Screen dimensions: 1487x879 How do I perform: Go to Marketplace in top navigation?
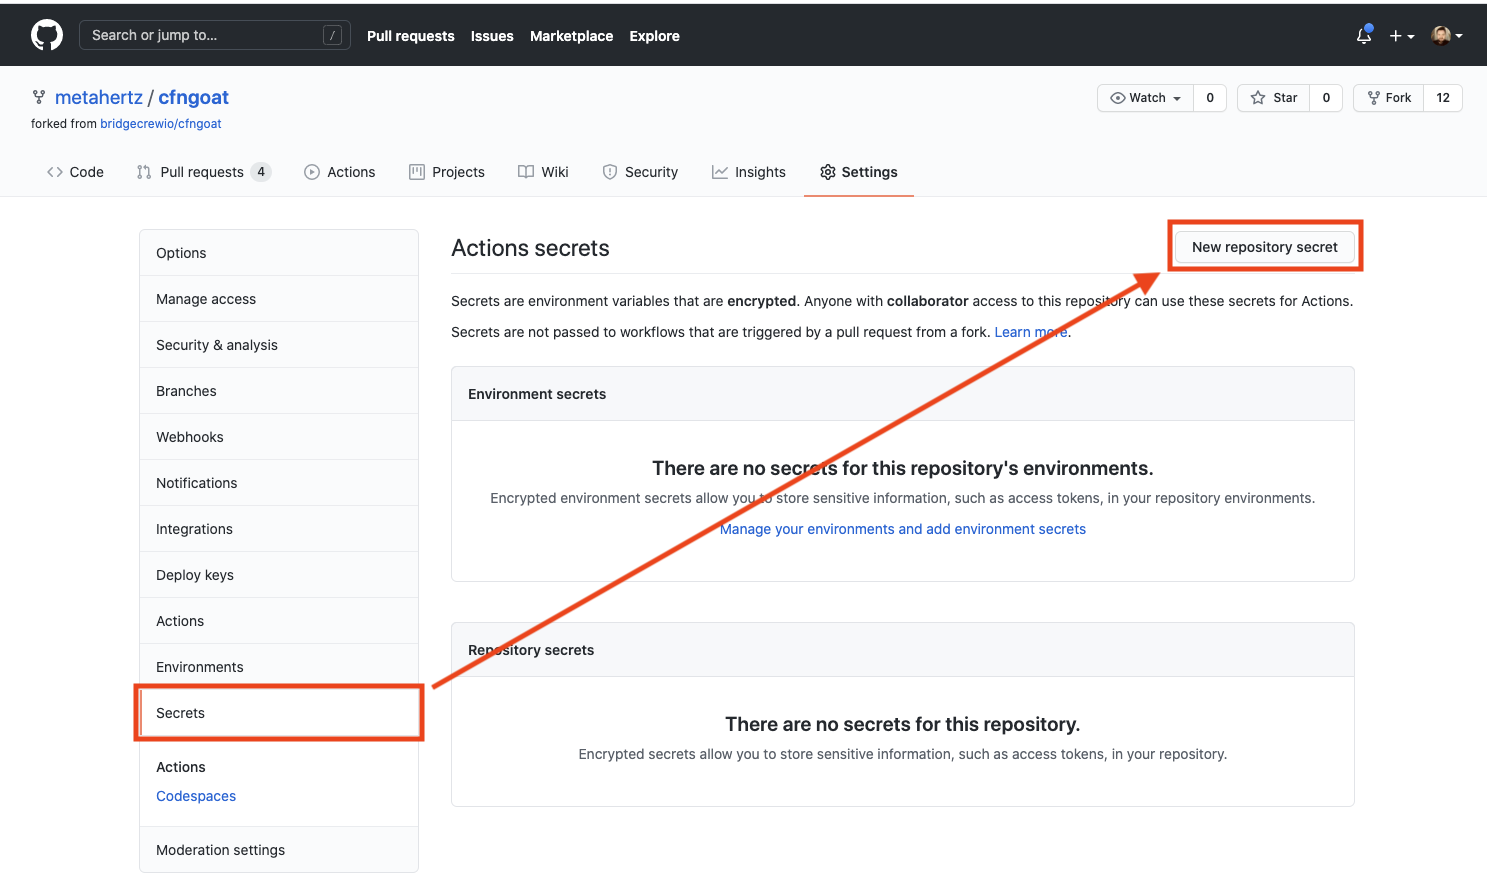click(571, 36)
